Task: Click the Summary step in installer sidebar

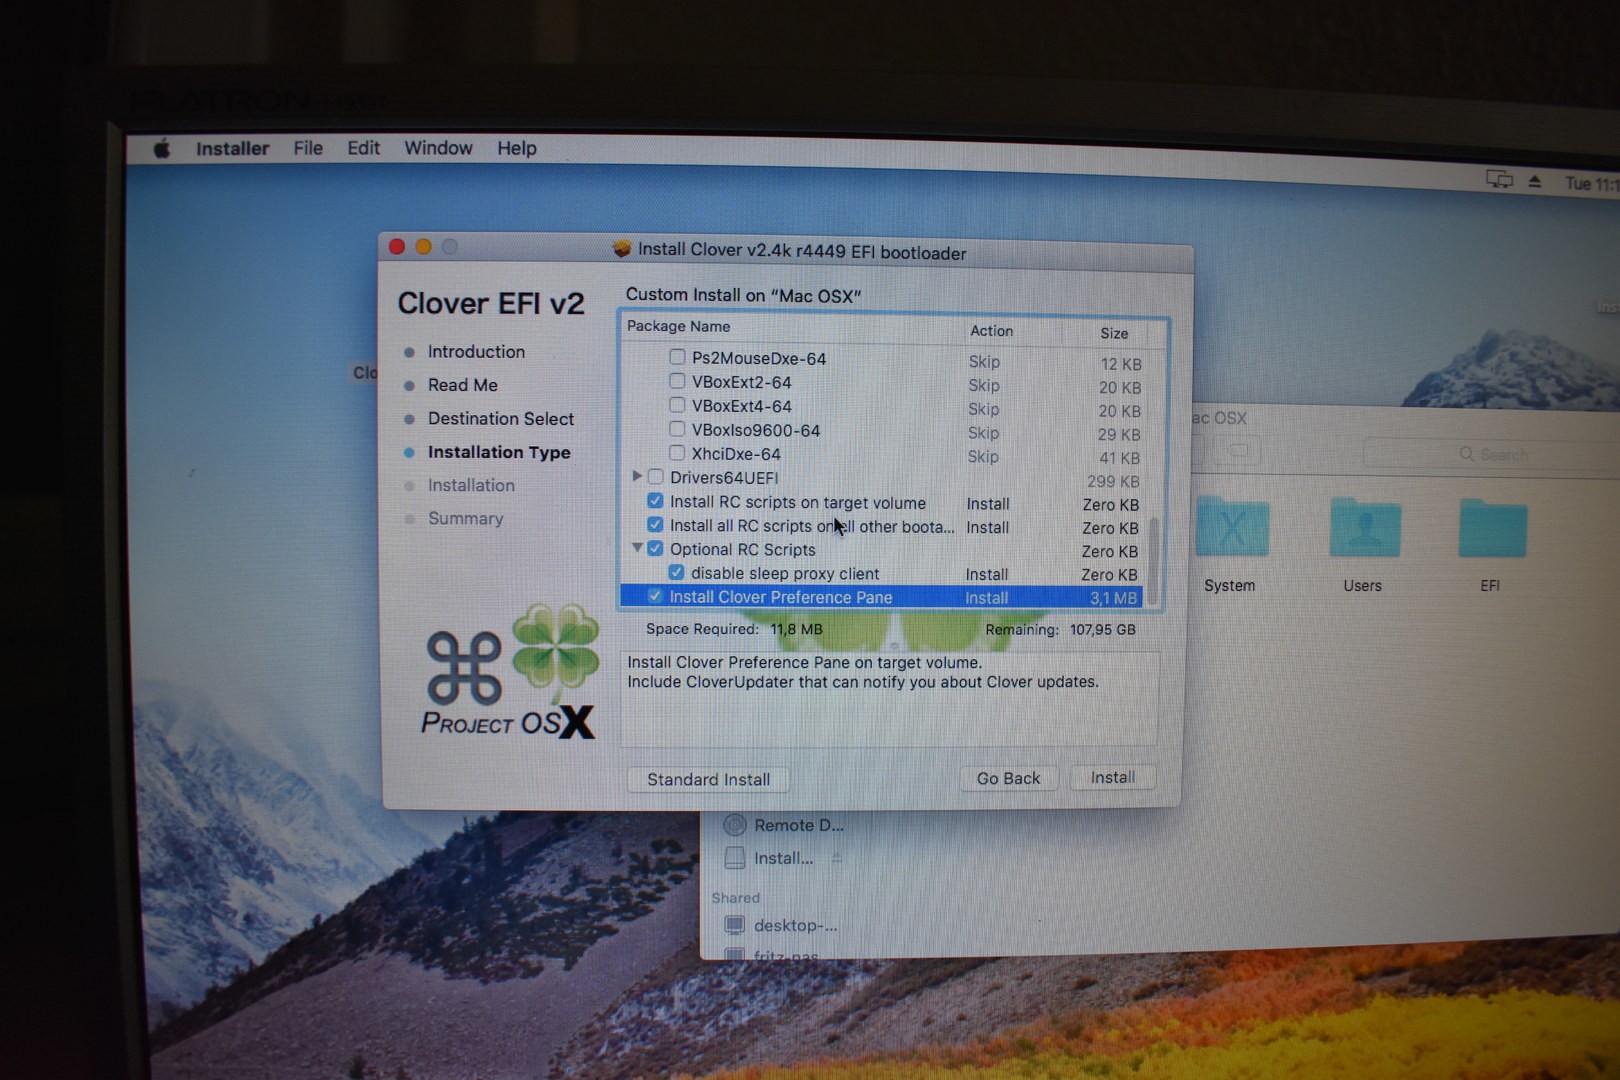Action: [465, 518]
